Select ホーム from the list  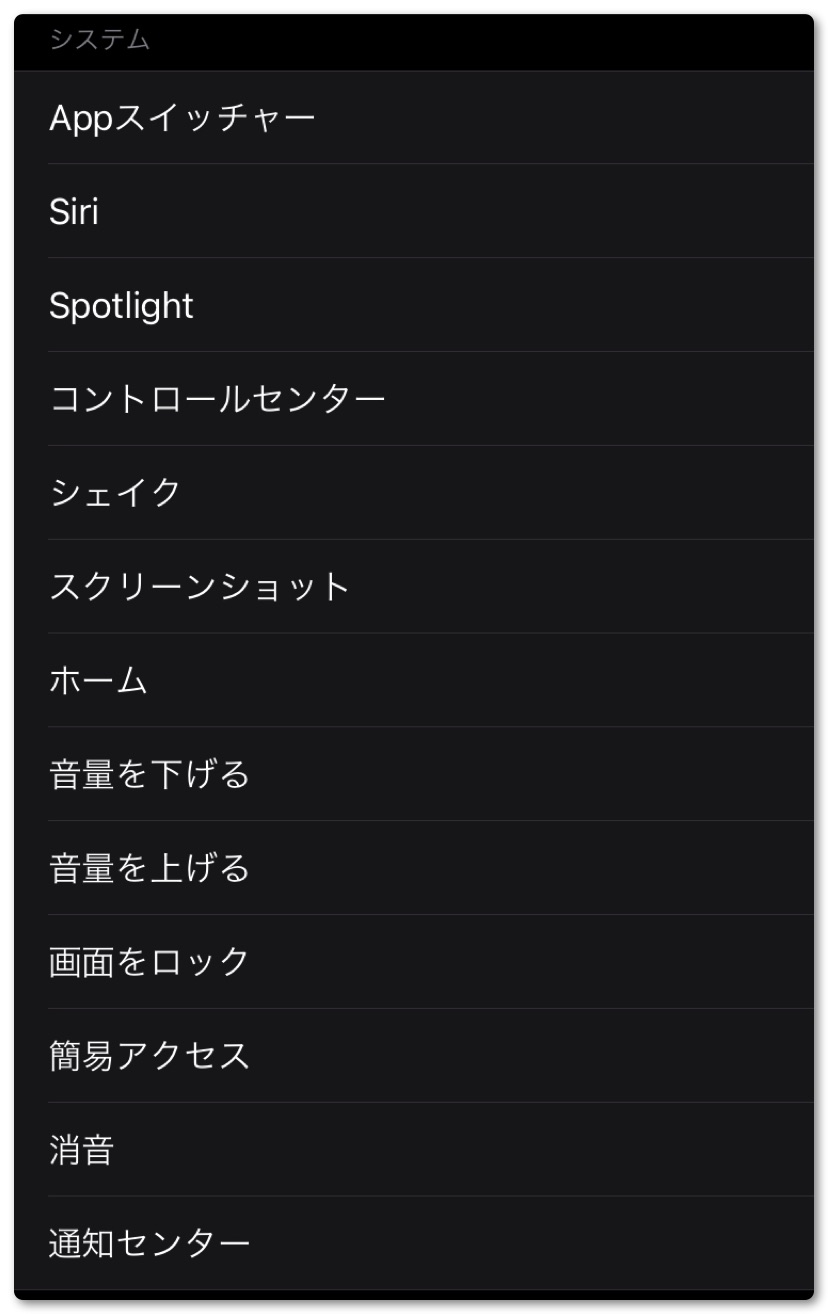(98, 681)
